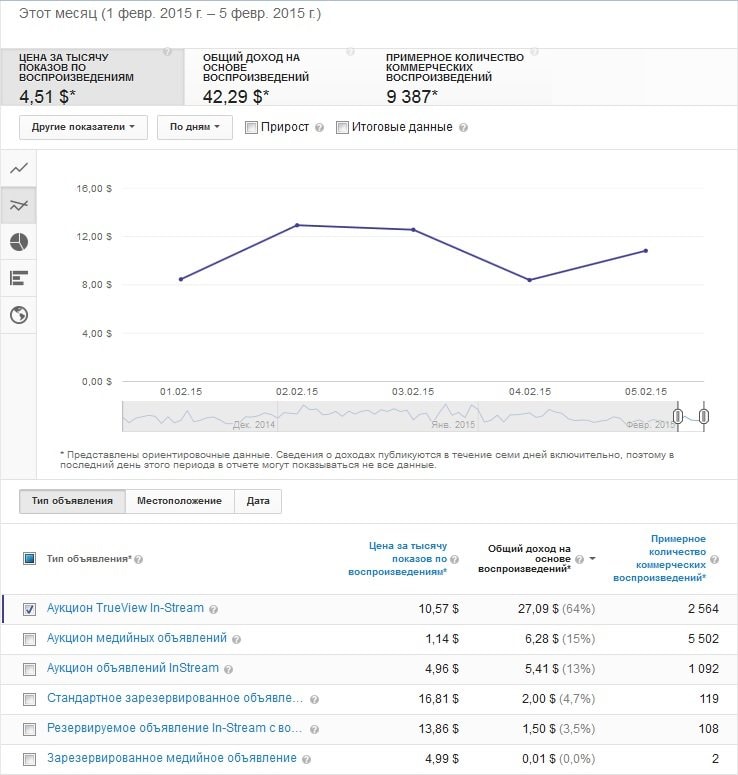Enable the Итоговые данные checkbox
Image resolution: width=738 pixels, height=775 pixels.
[343, 127]
